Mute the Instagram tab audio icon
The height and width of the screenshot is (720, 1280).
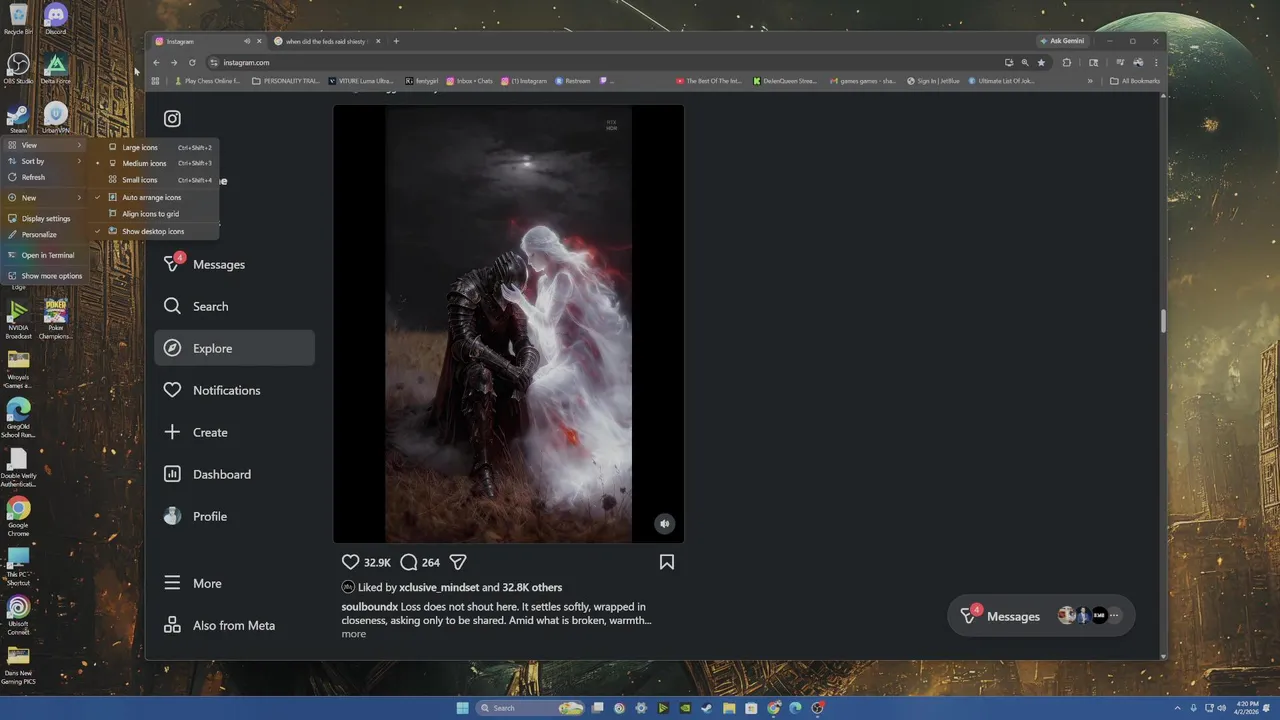(247, 41)
